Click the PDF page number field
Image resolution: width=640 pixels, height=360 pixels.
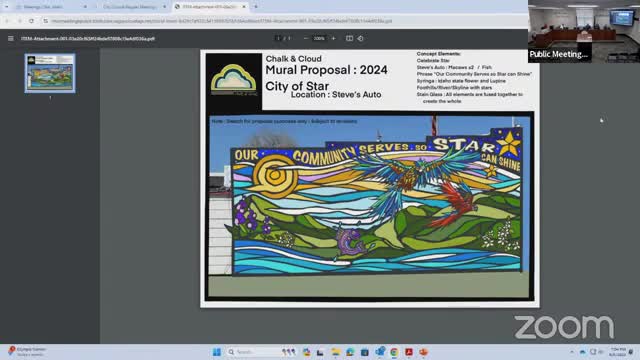click(x=278, y=38)
